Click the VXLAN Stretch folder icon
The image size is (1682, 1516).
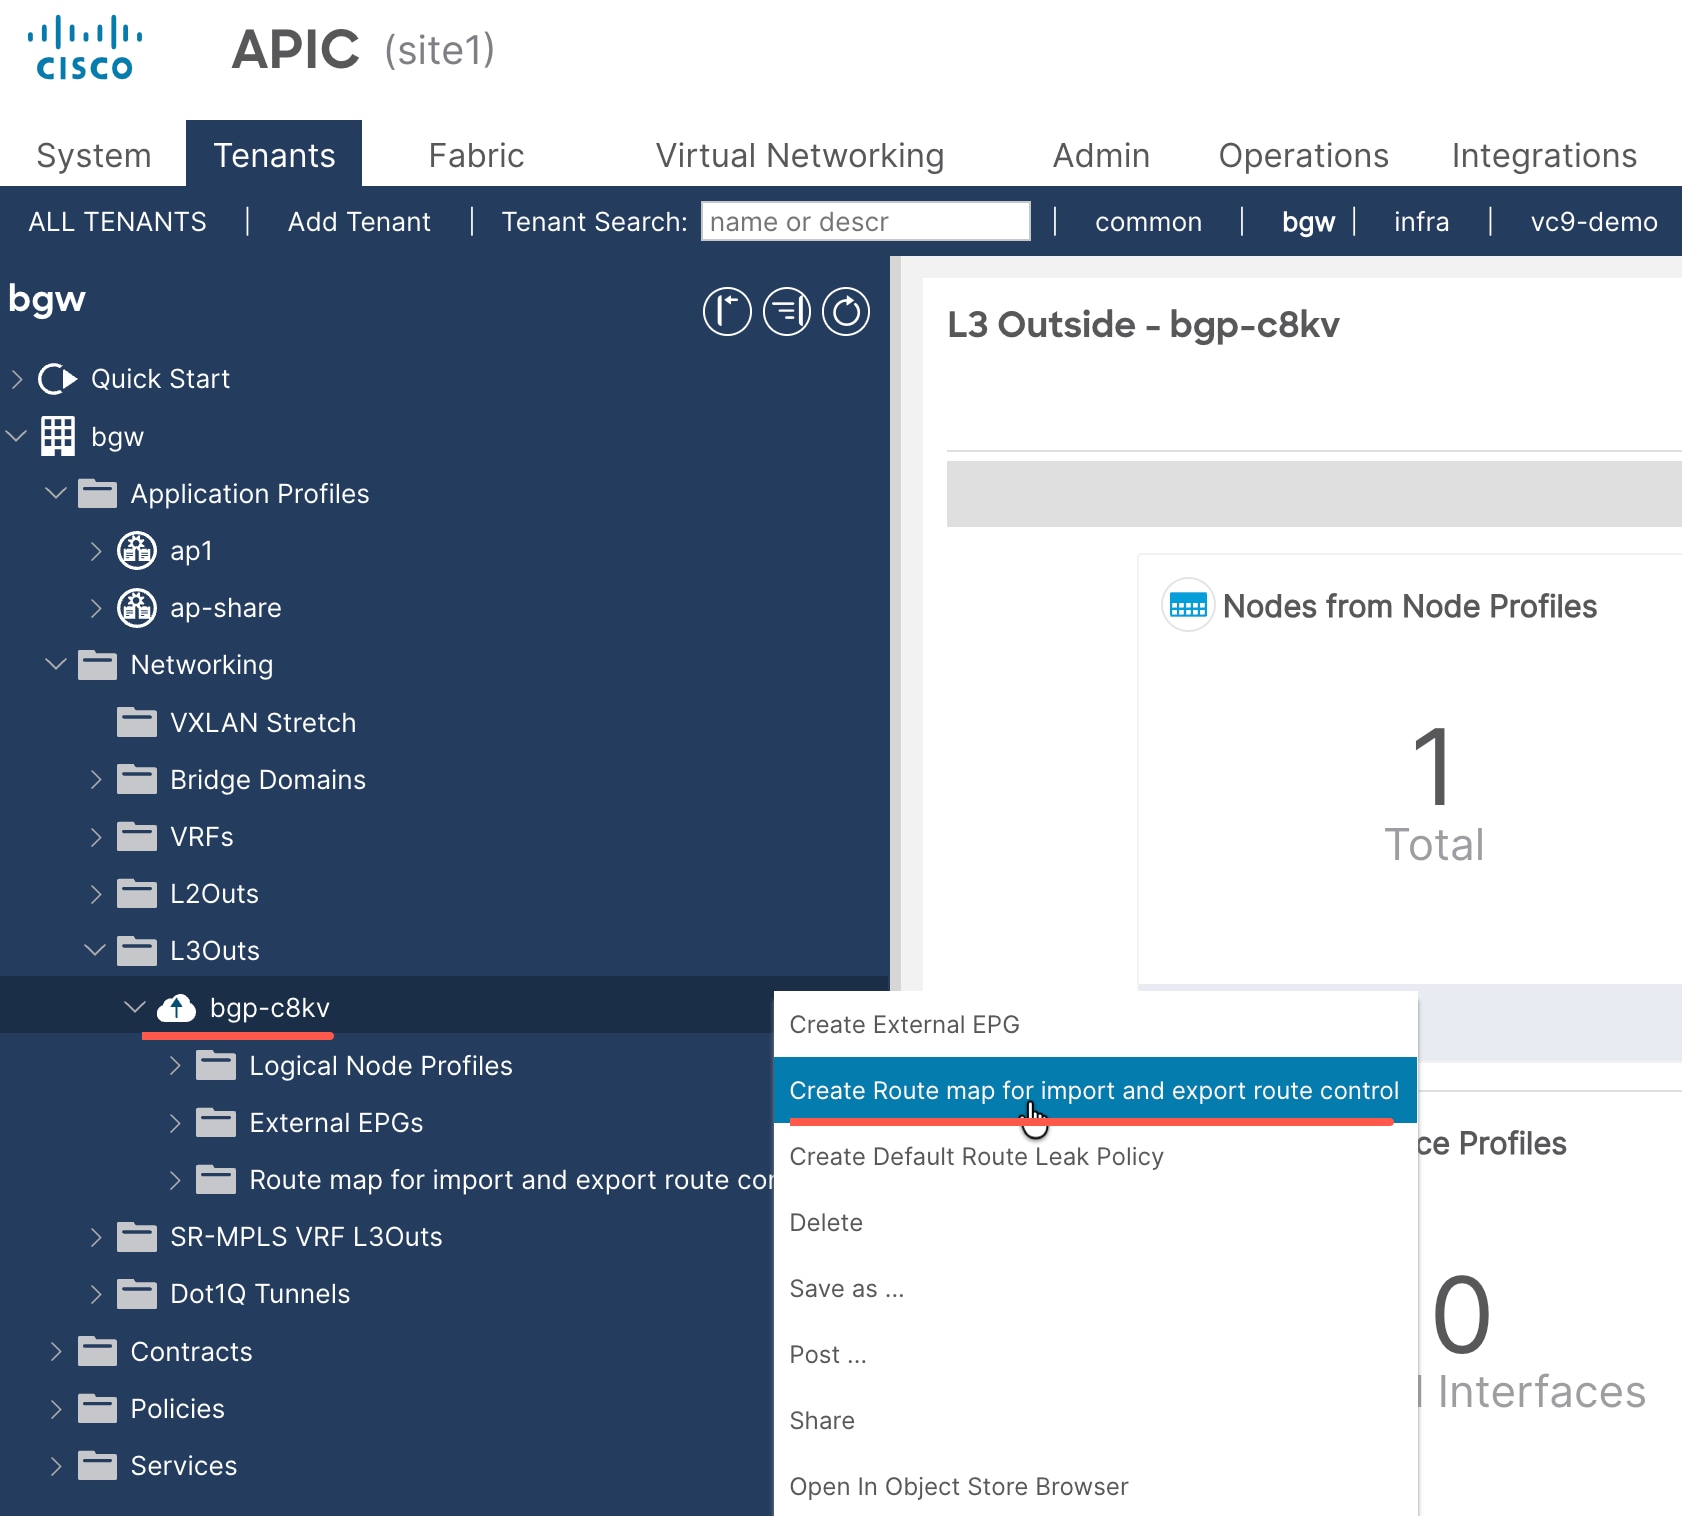tap(137, 722)
